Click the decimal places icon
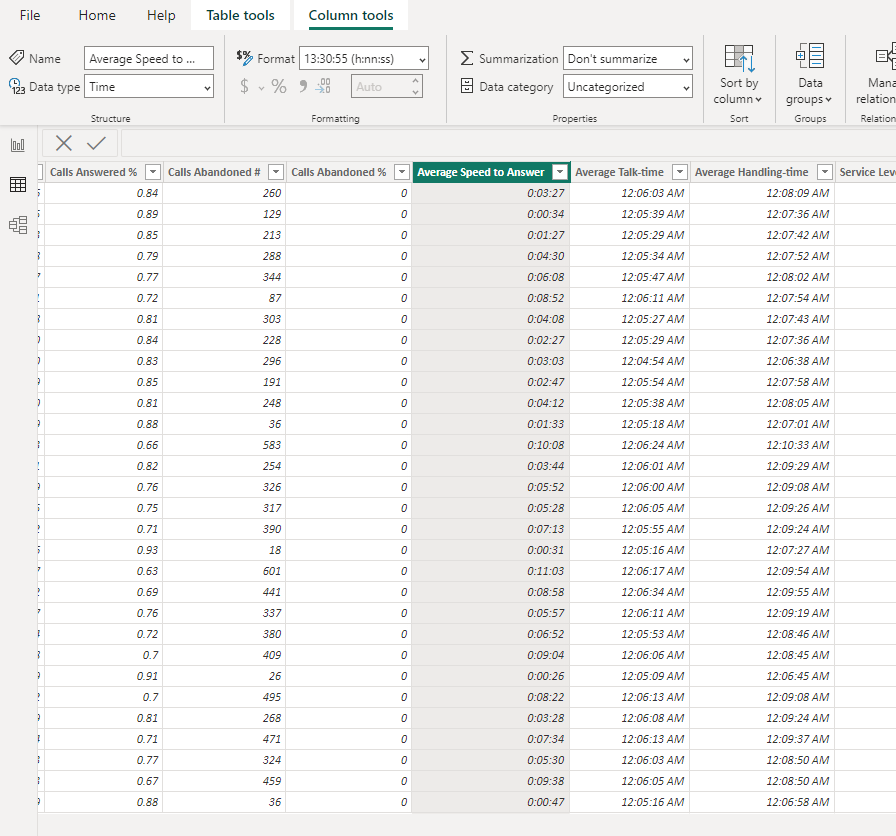 click(323, 86)
